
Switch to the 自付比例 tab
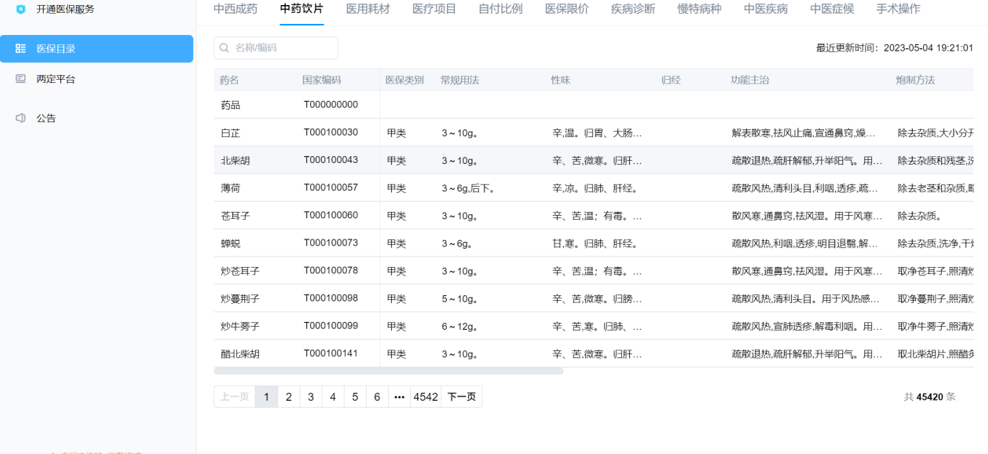point(500,9)
